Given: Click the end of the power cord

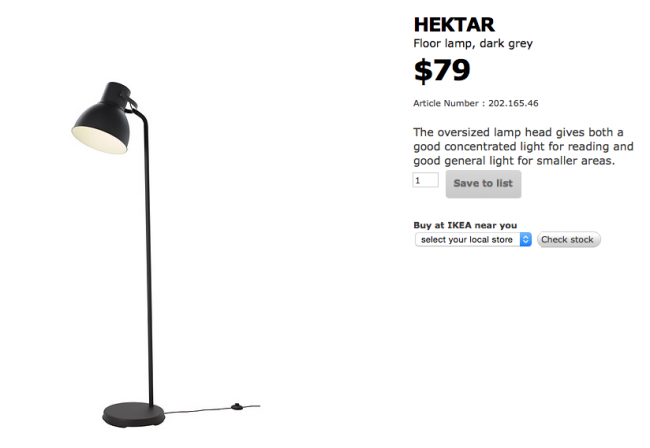Looking at the screenshot, I should 256,406.
